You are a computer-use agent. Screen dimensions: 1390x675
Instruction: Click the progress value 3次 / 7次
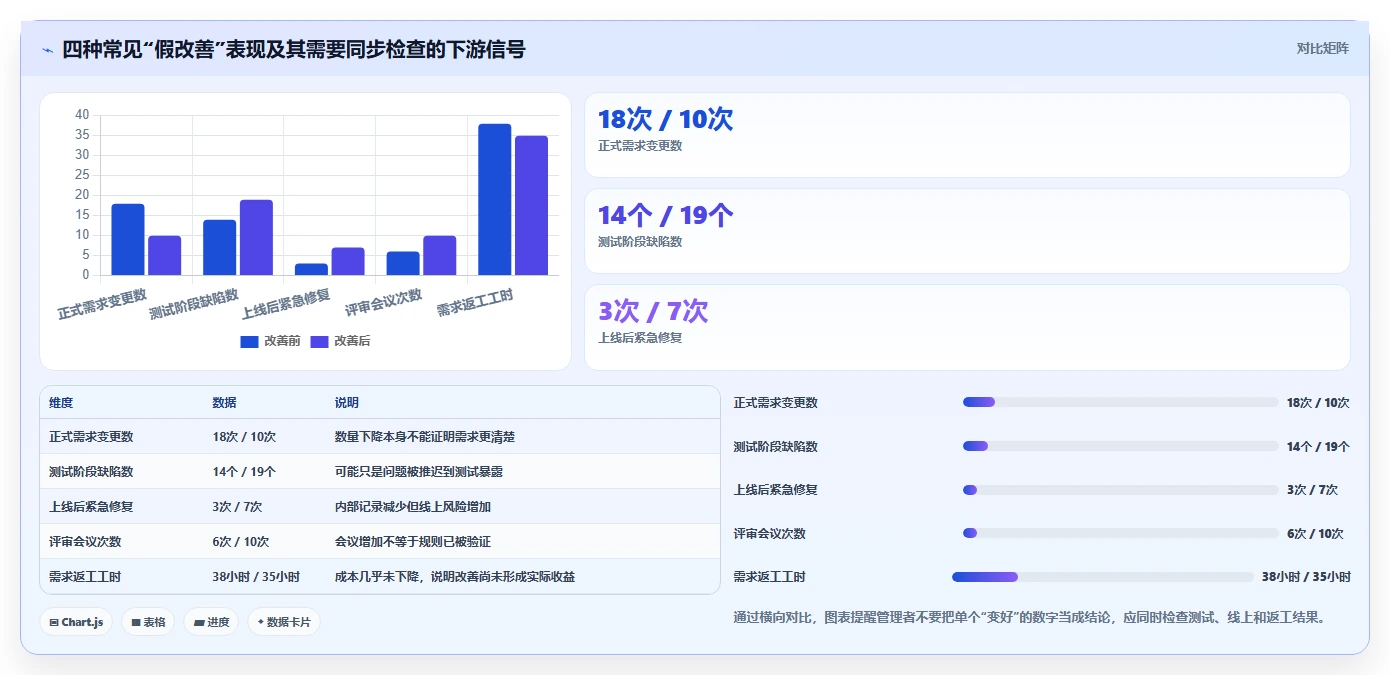coord(1312,490)
